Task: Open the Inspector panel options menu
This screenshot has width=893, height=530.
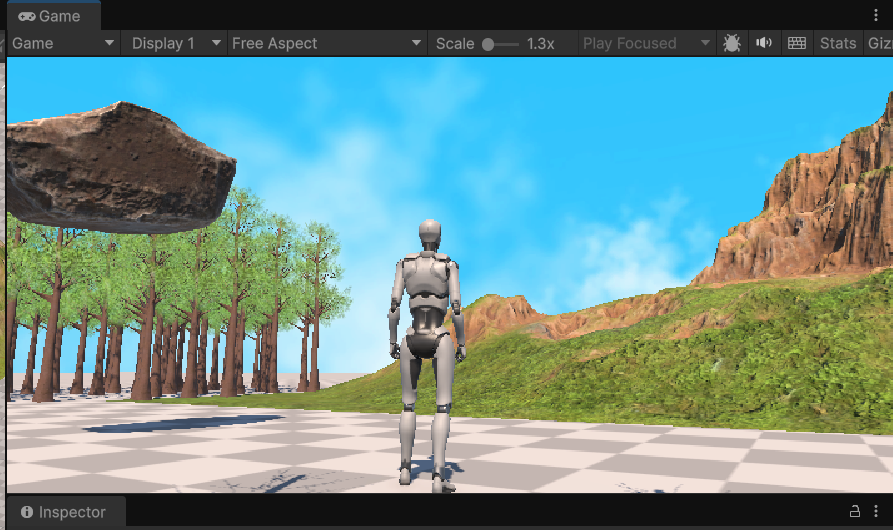Action: (876, 512)
